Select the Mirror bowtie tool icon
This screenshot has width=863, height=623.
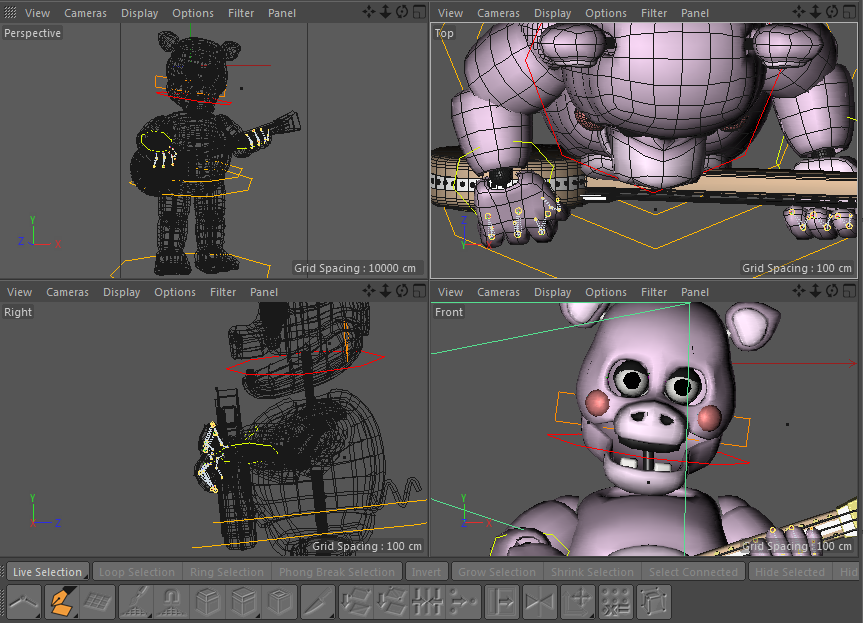click(x=539, y=601)
